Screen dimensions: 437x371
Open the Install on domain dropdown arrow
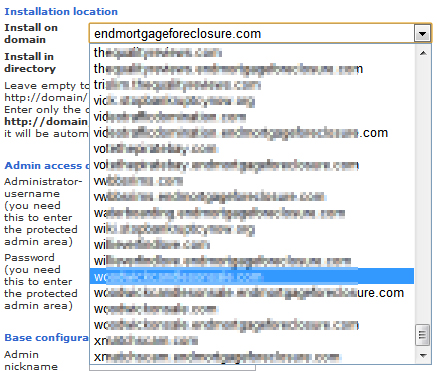422,33
